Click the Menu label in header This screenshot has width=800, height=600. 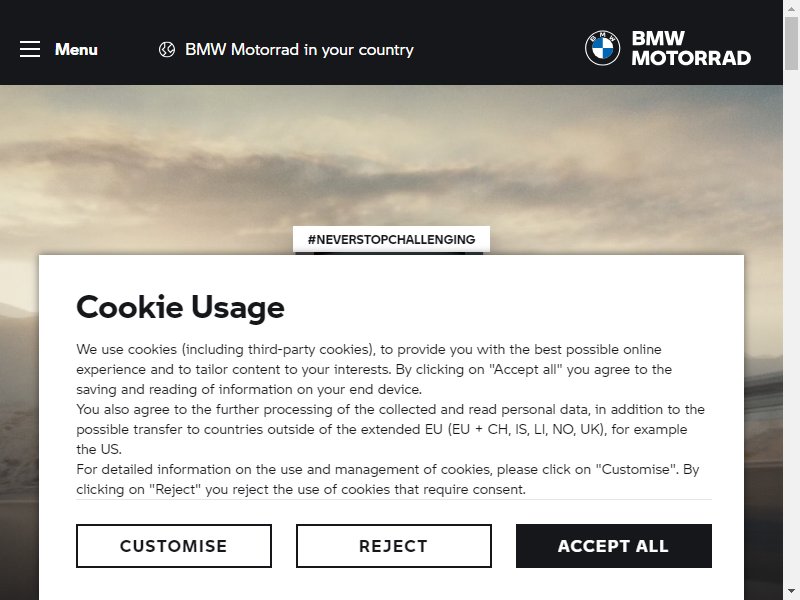coord(76,49)
